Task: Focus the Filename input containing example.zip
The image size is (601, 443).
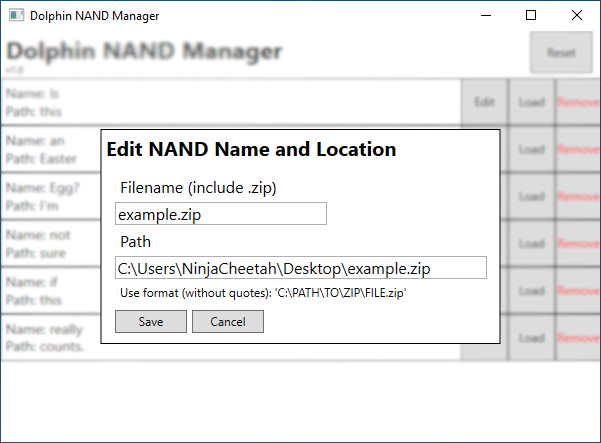Action: [221, 213]
